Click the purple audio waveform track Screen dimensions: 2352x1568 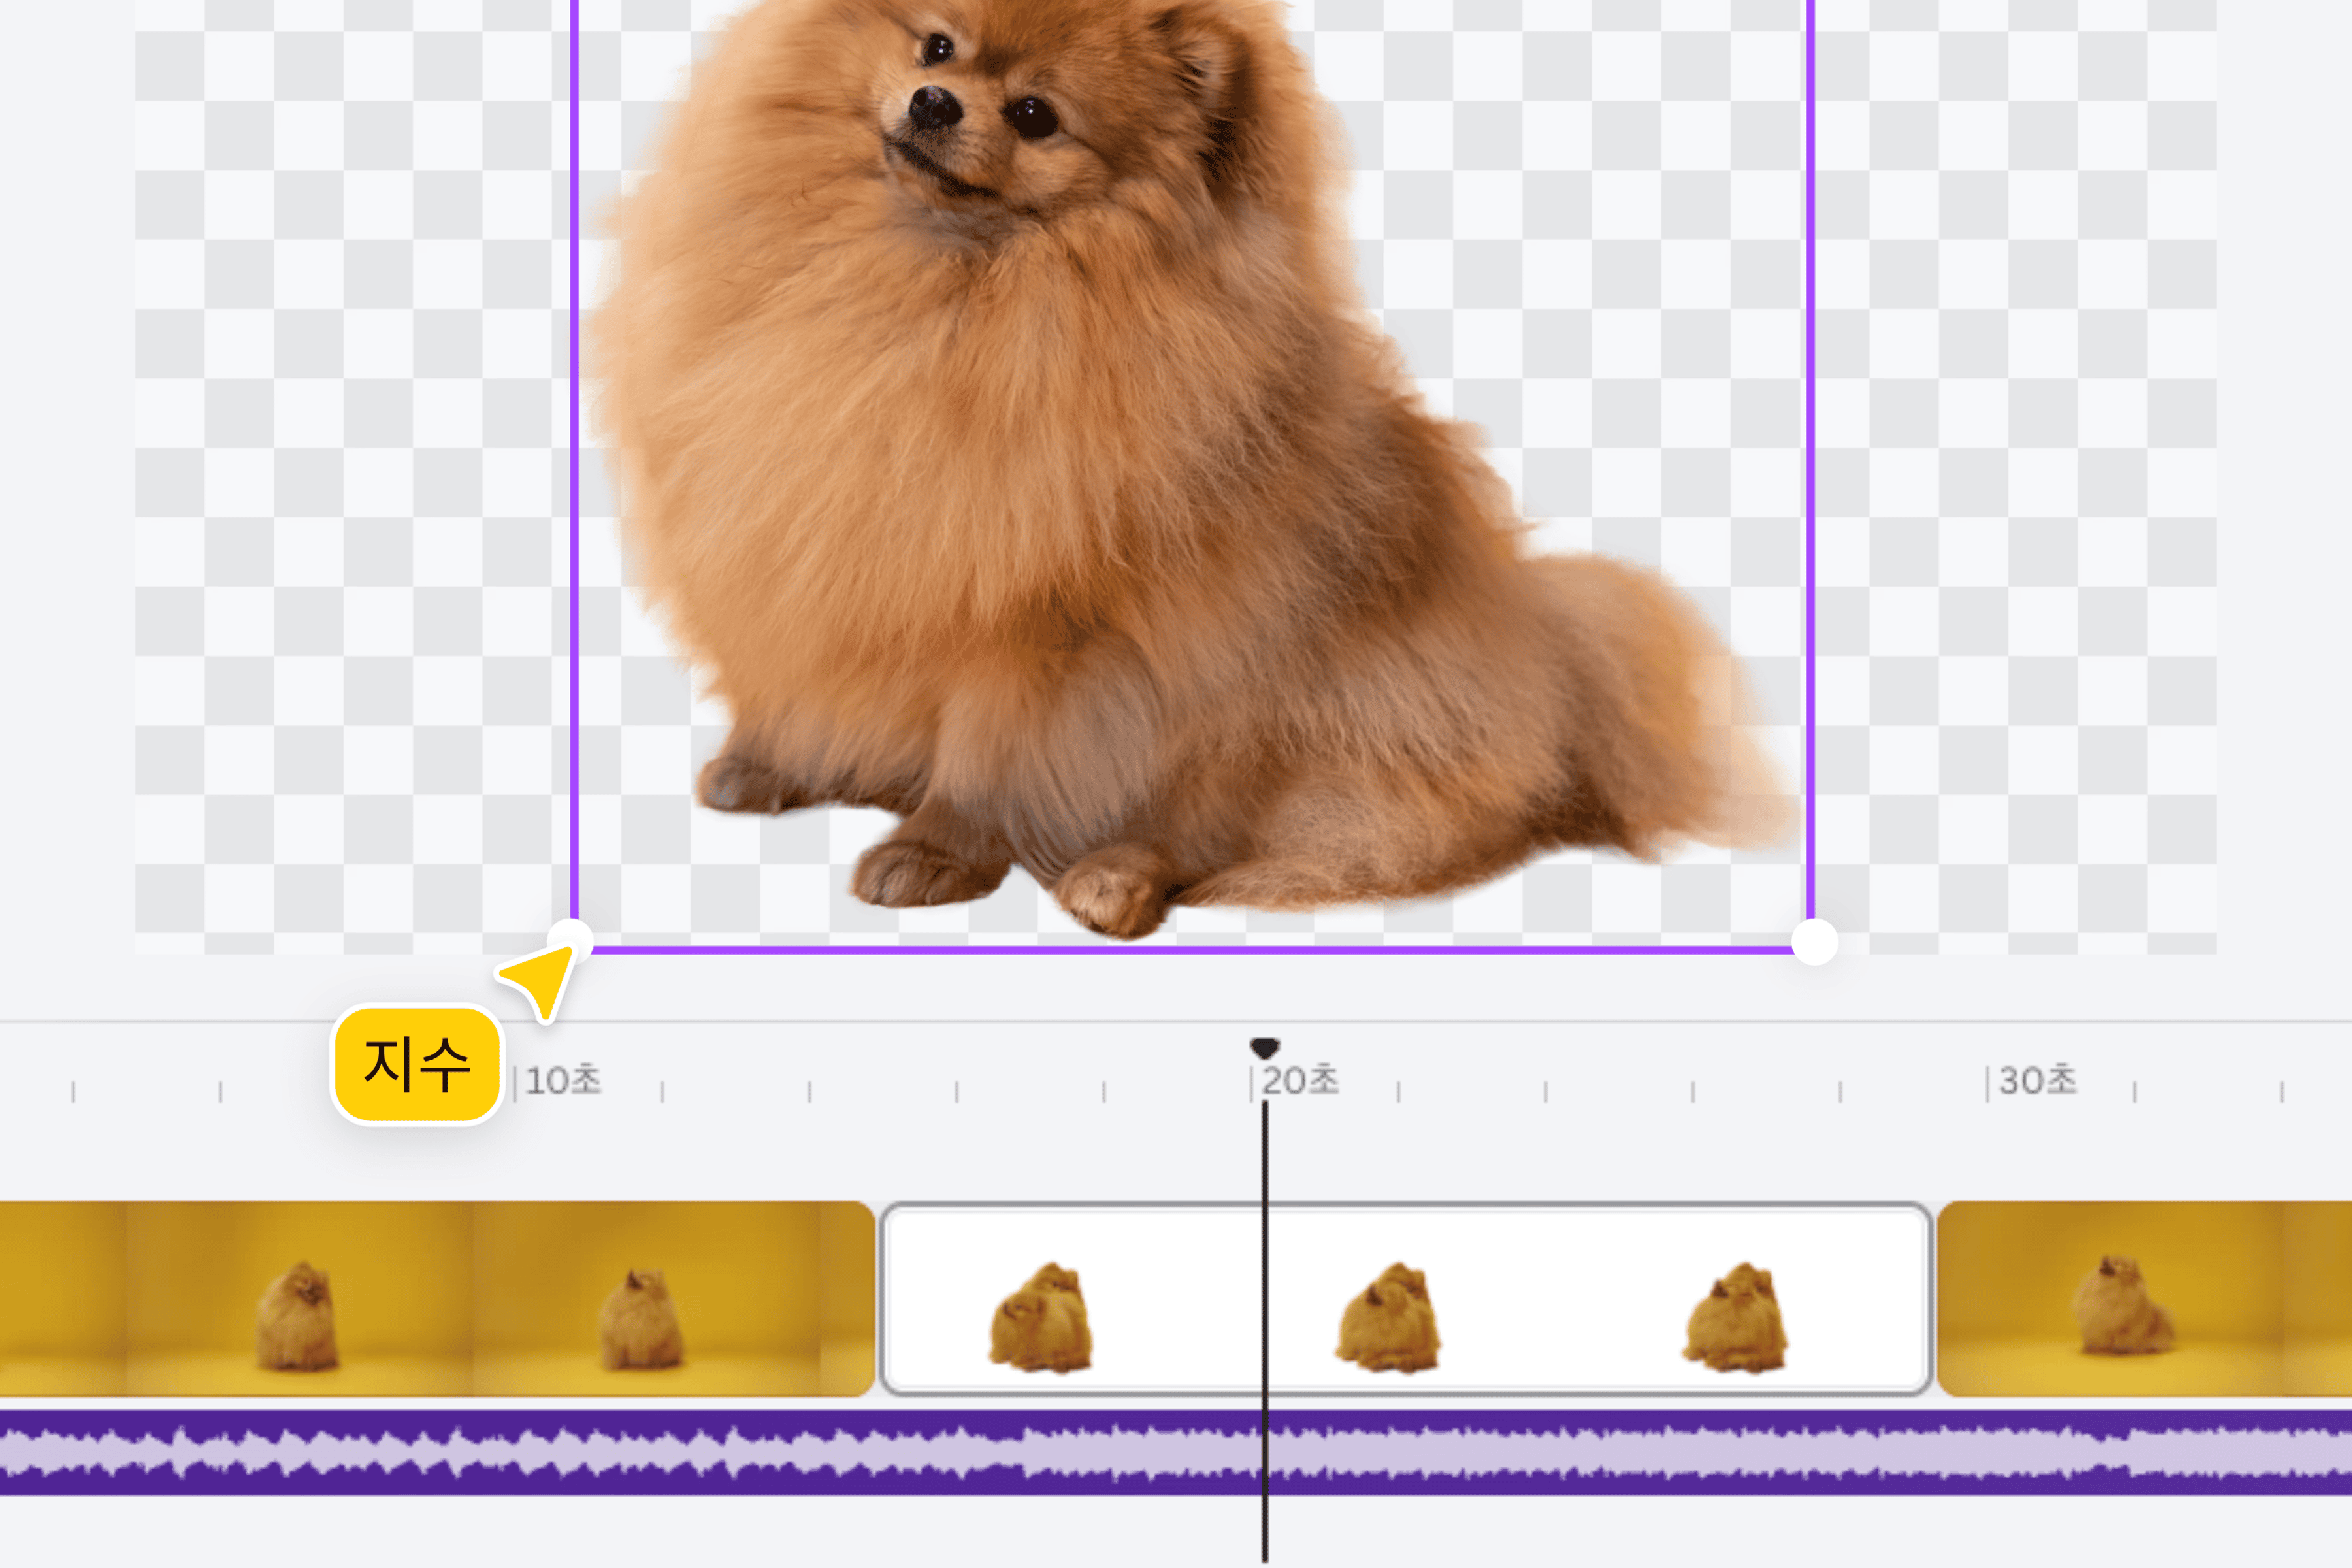1176,1453
